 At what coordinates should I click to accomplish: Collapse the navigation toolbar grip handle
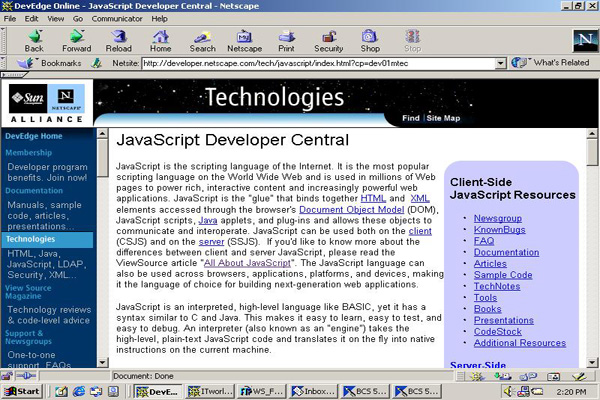pos(3,41)
